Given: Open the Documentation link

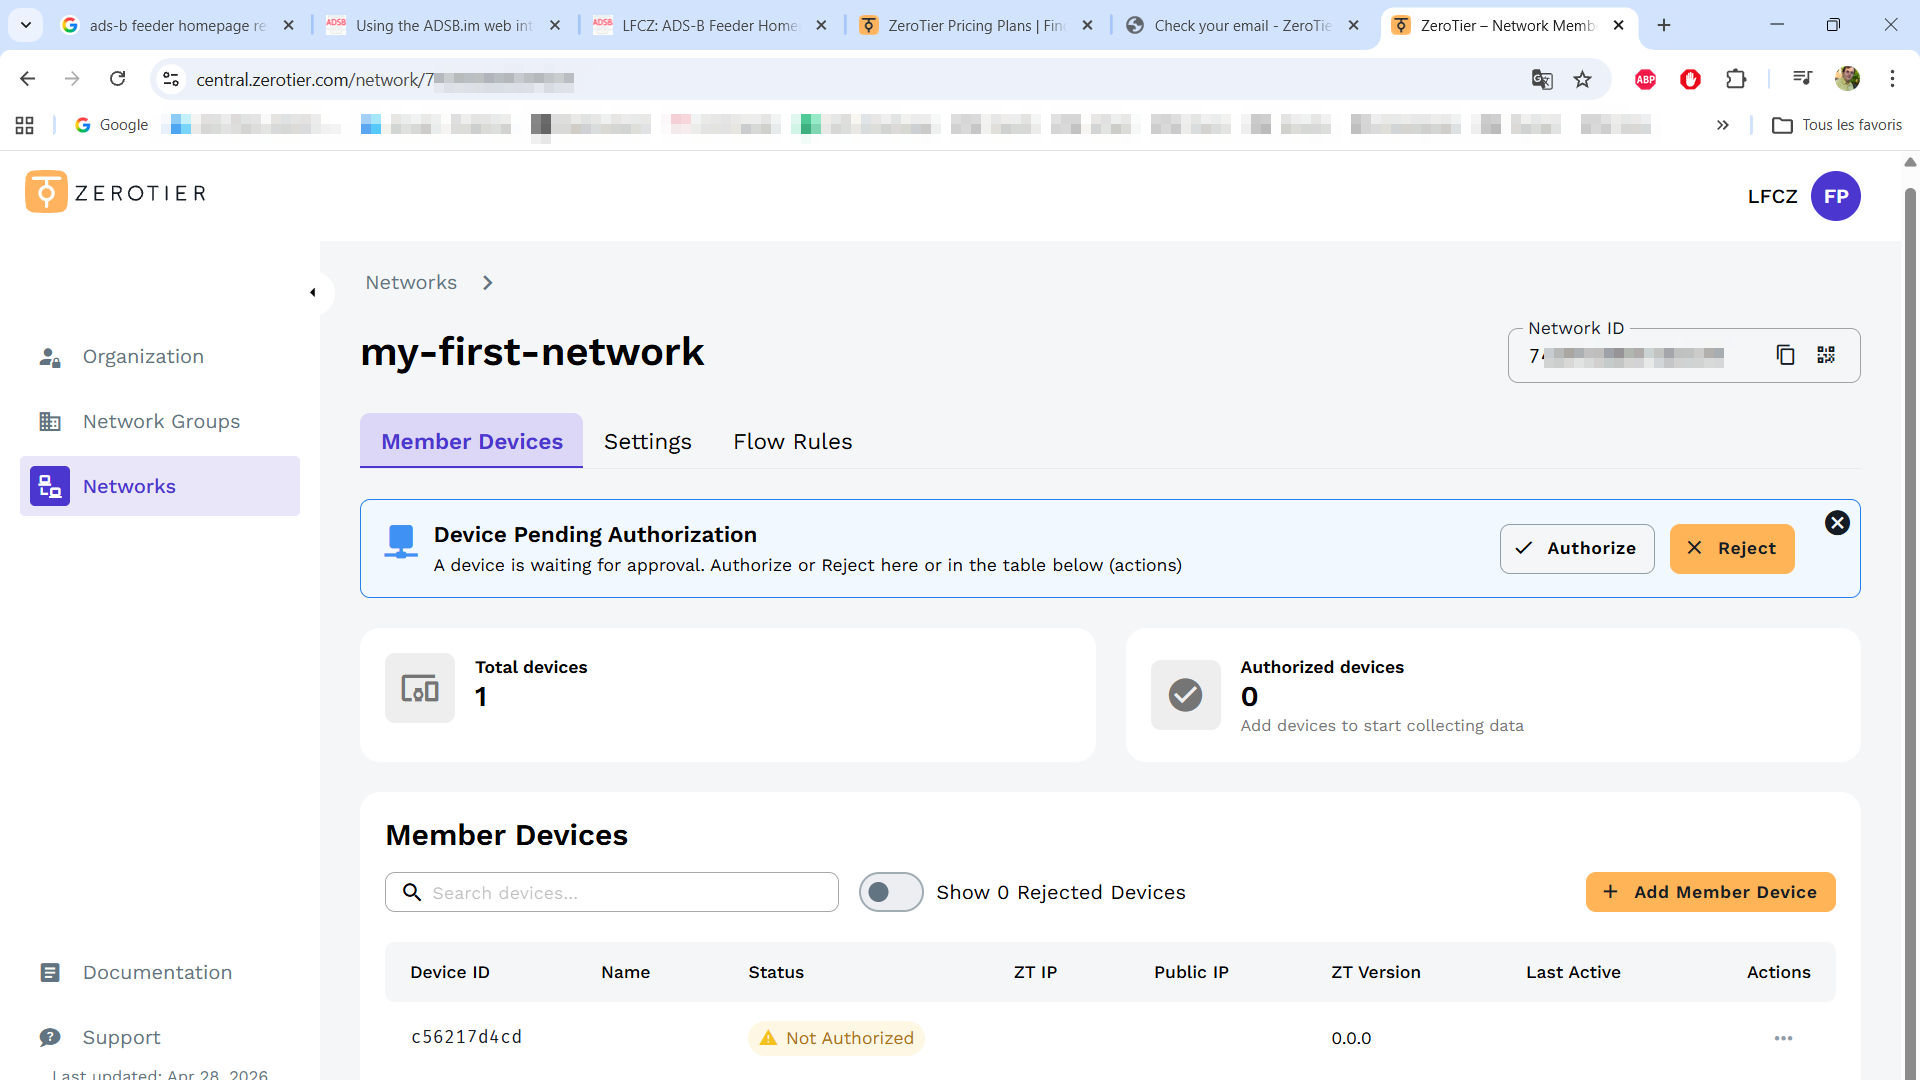Looking at the screenshot, I should [x=157, y=972].
